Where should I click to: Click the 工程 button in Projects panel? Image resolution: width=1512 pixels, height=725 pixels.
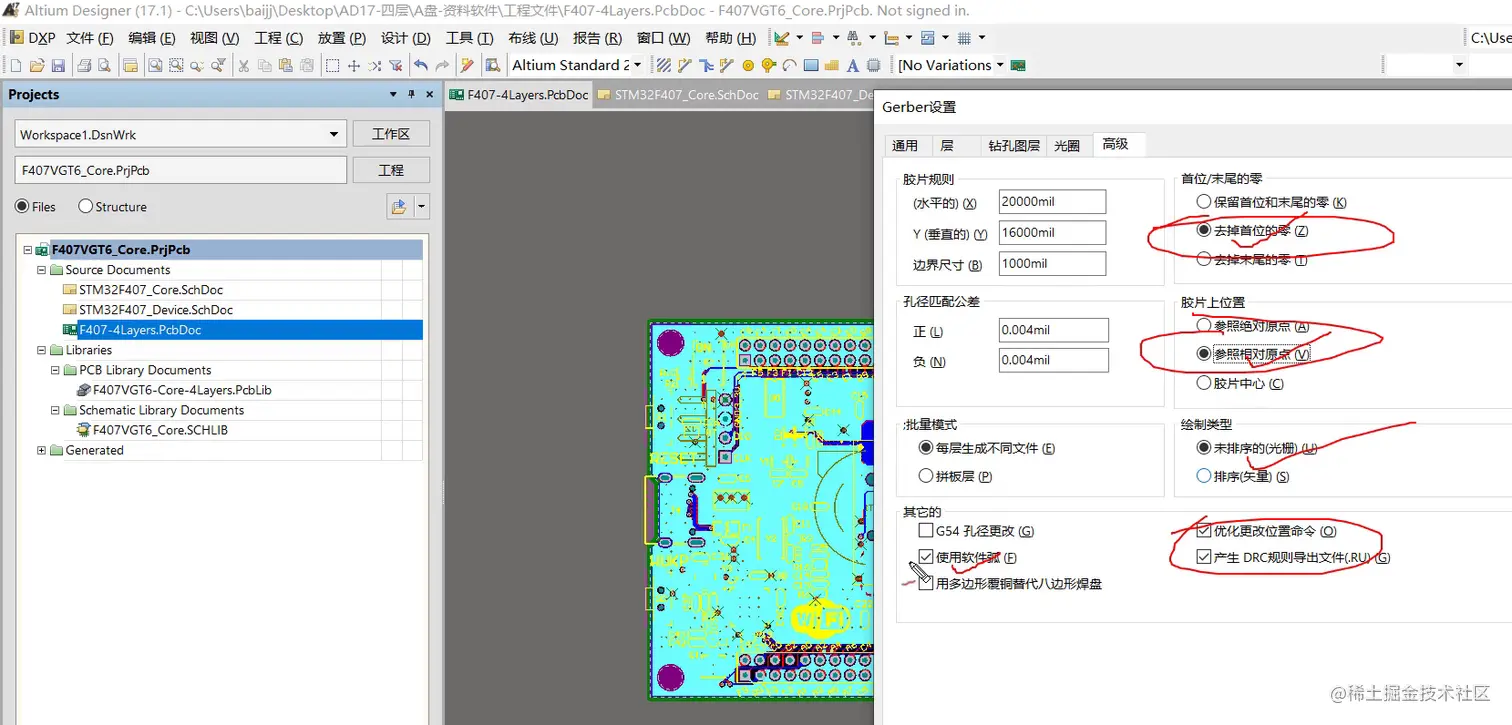click(x=391, y=170)
